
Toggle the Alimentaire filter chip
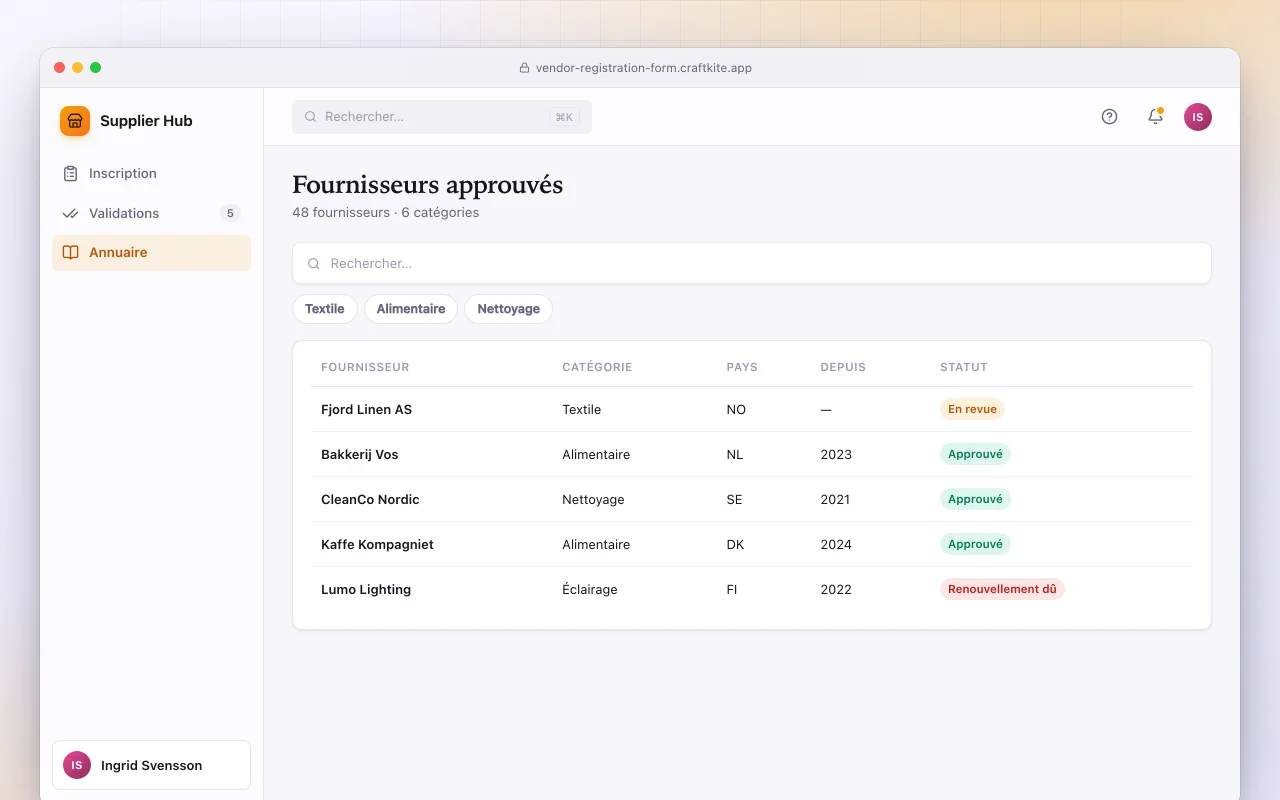(x=411, y=309)
